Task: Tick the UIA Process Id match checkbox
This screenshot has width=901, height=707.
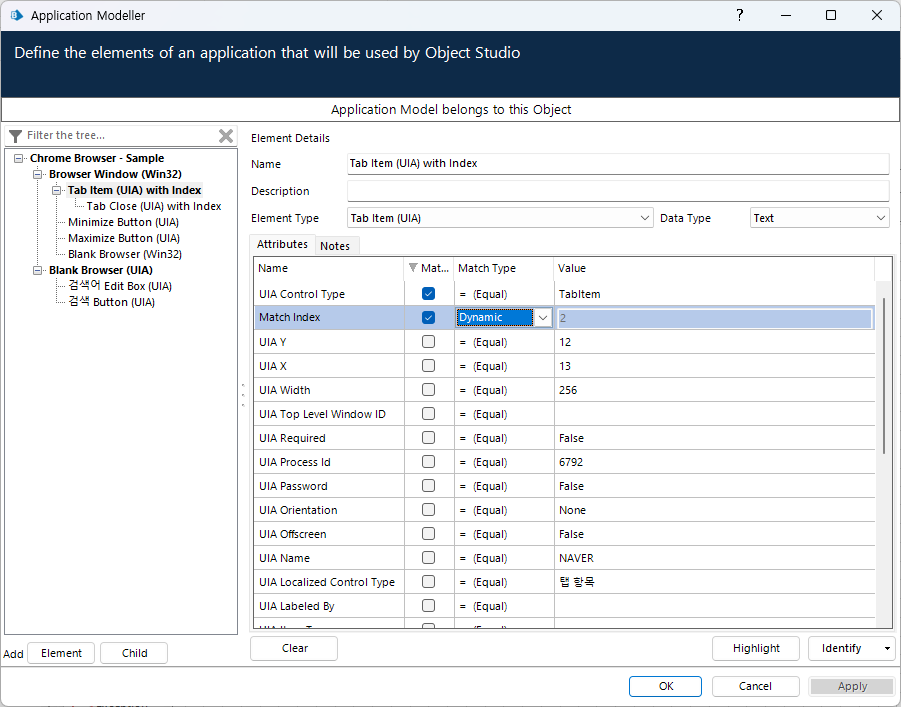Action: pos(428,462)
